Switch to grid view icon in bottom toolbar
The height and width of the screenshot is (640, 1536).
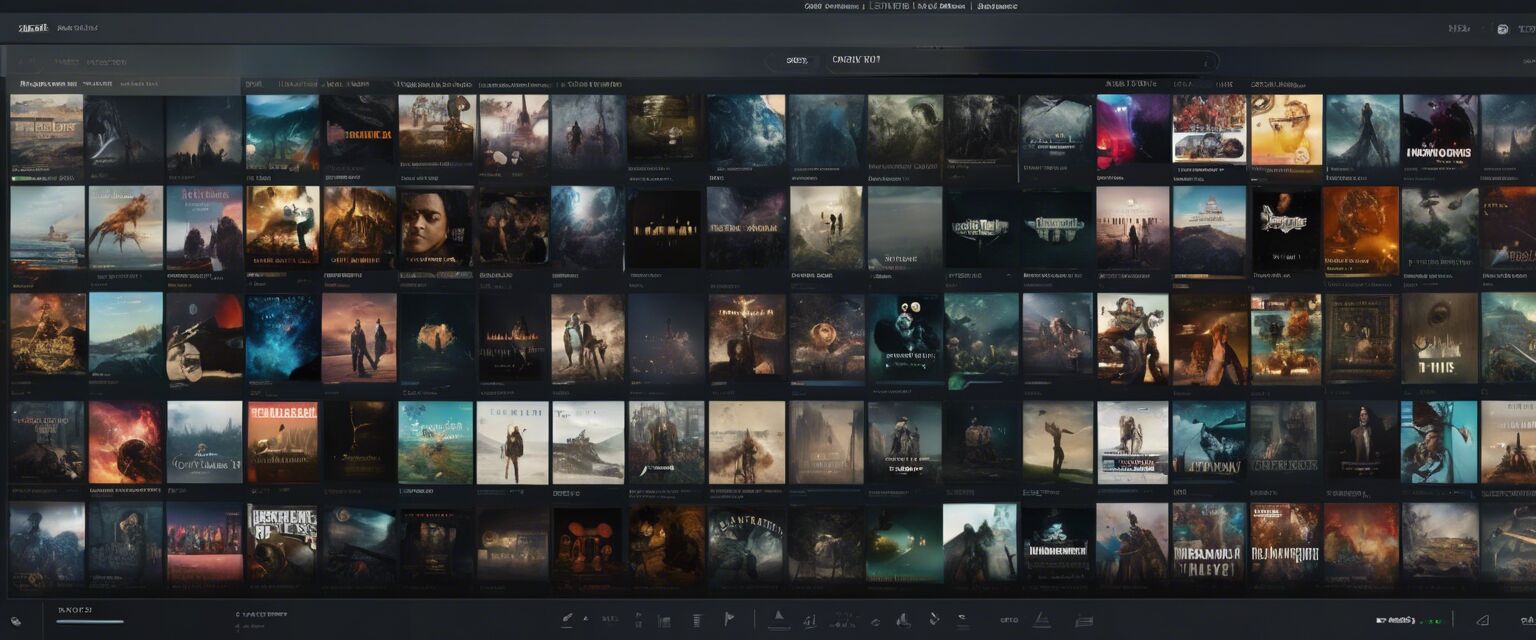[663, 621]
